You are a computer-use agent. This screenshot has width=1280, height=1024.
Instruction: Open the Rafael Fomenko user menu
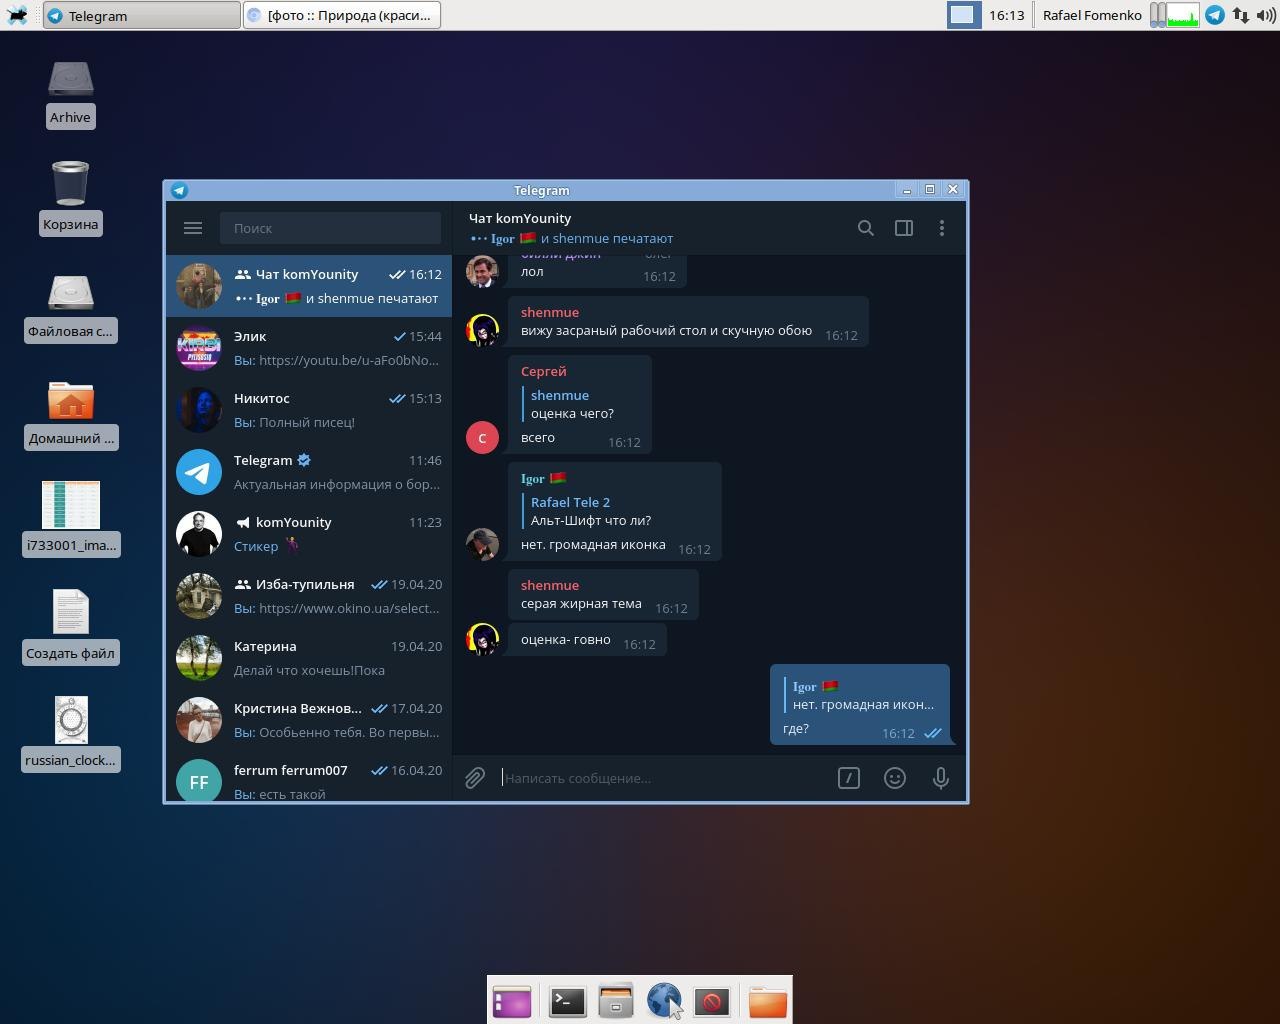pos(1092,15)
